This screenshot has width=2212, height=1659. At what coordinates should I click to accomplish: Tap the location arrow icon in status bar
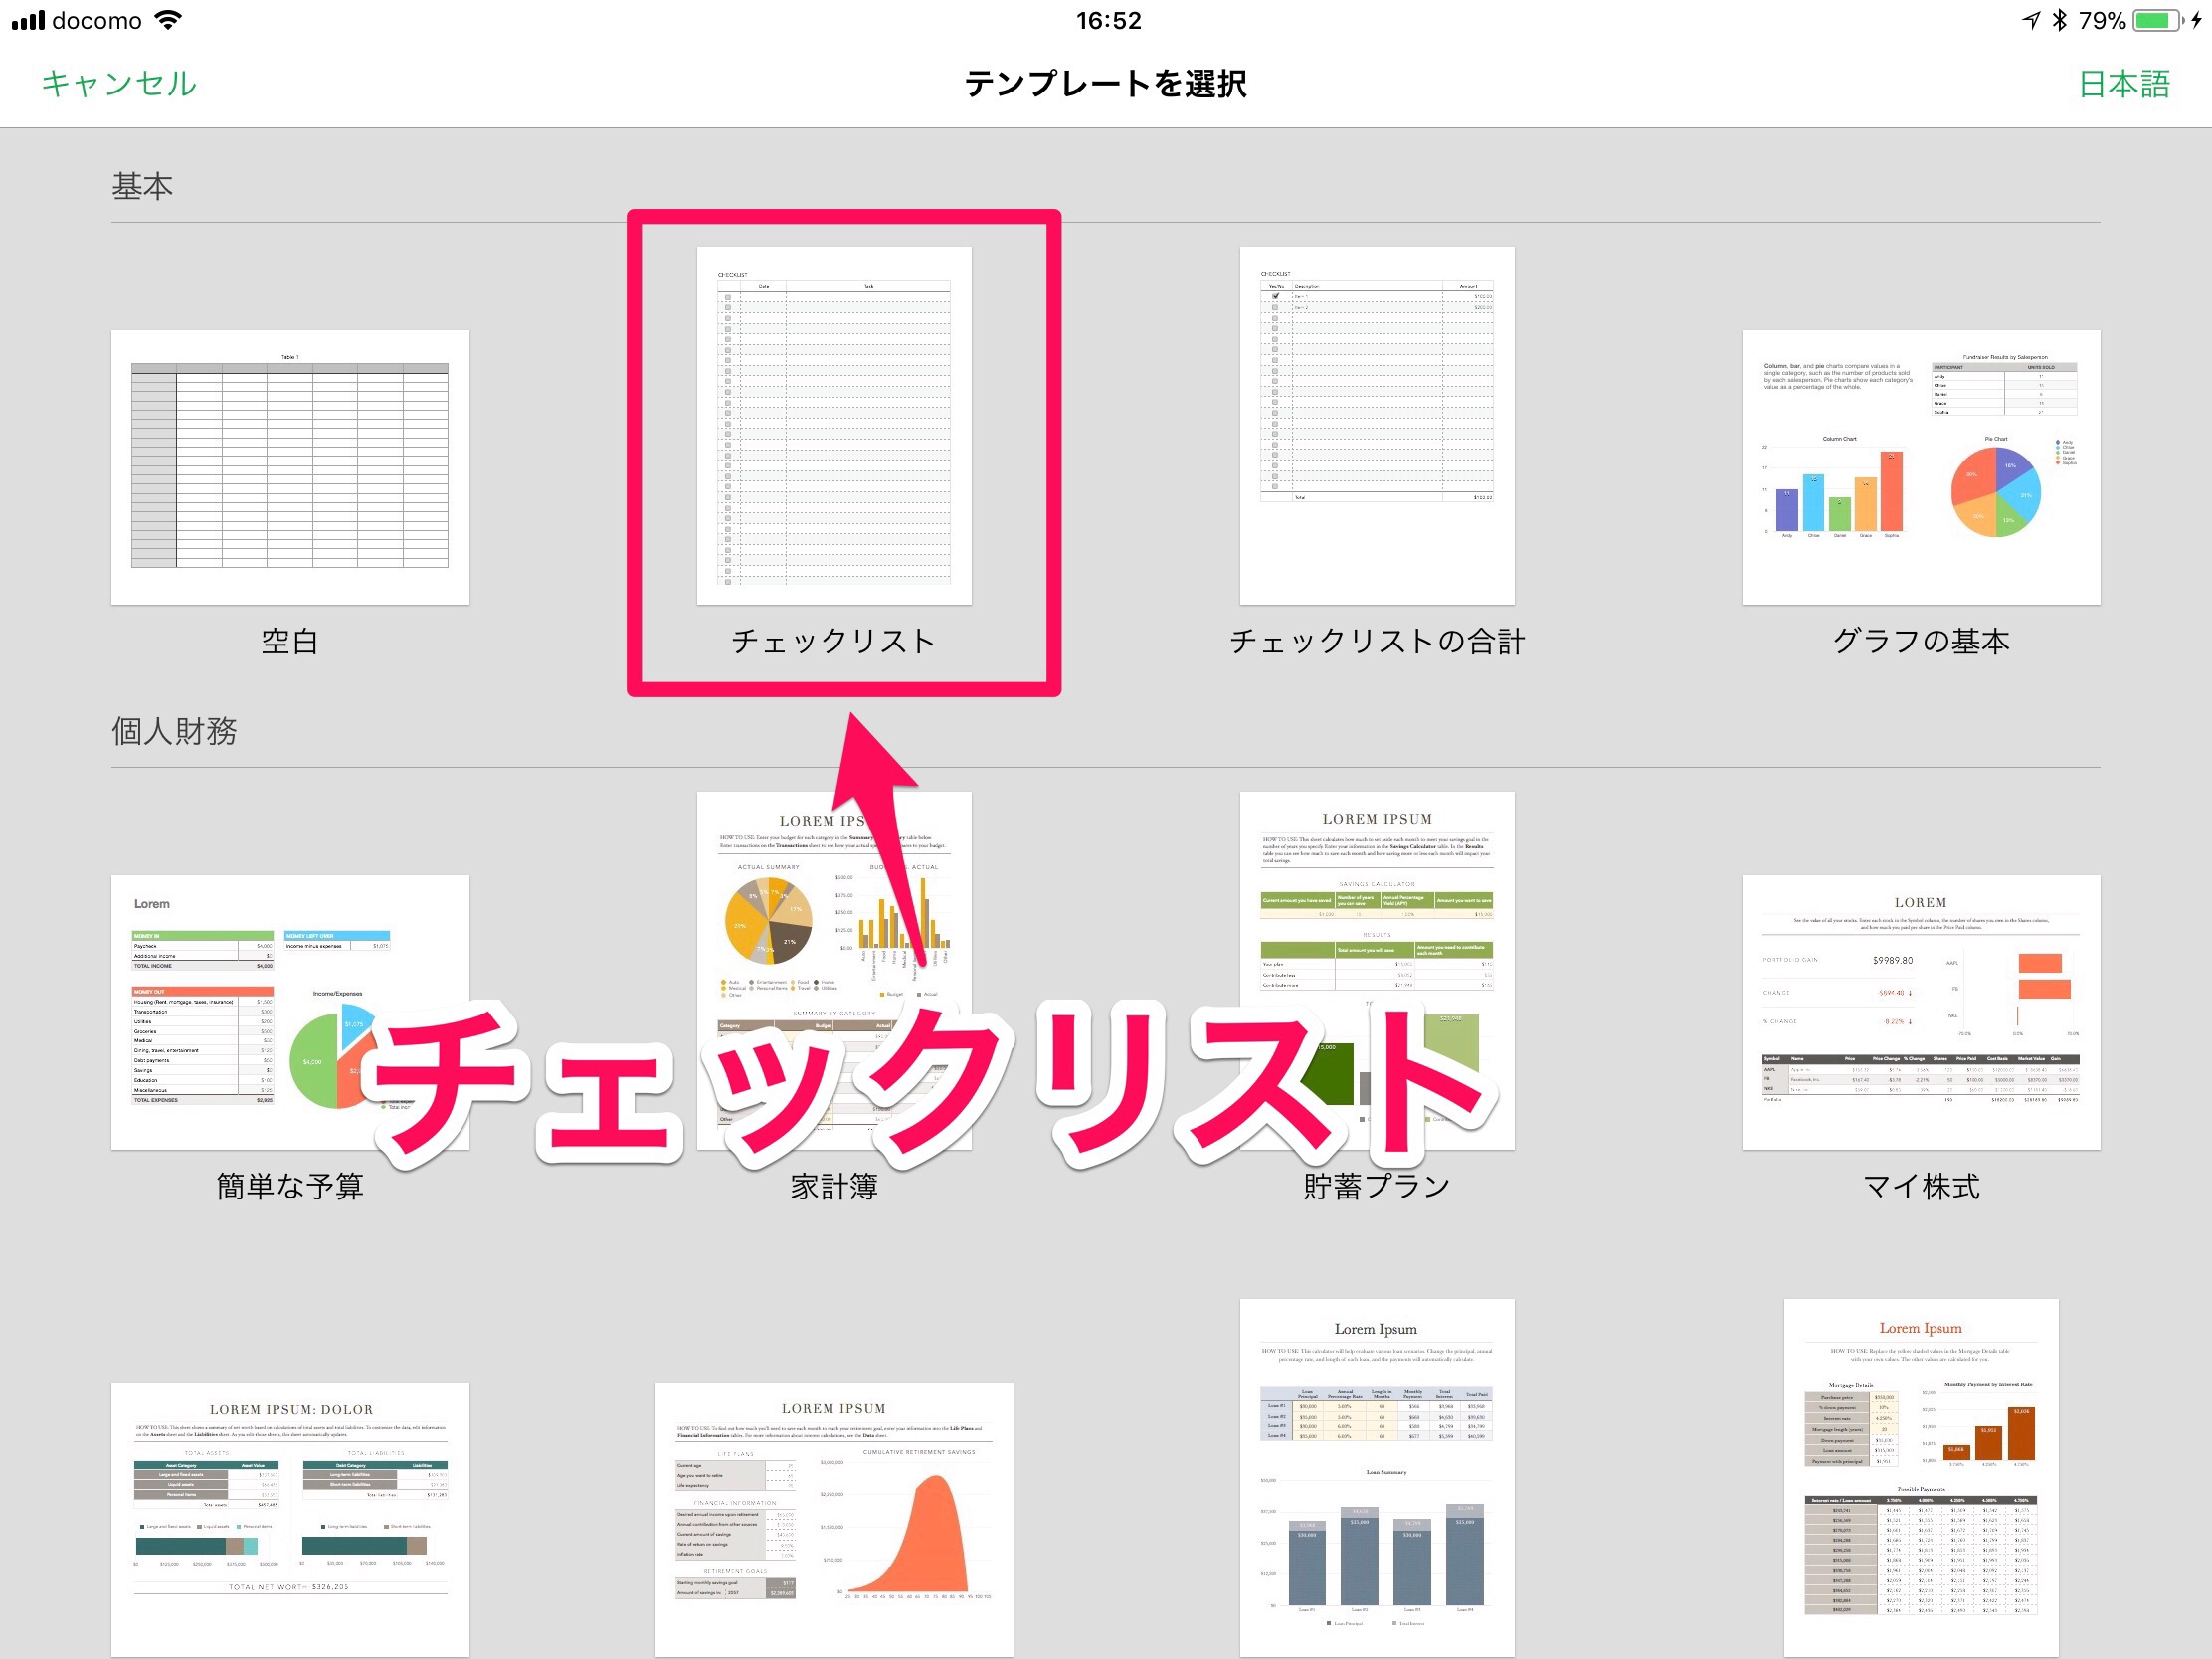click(x=2030, y=20)
